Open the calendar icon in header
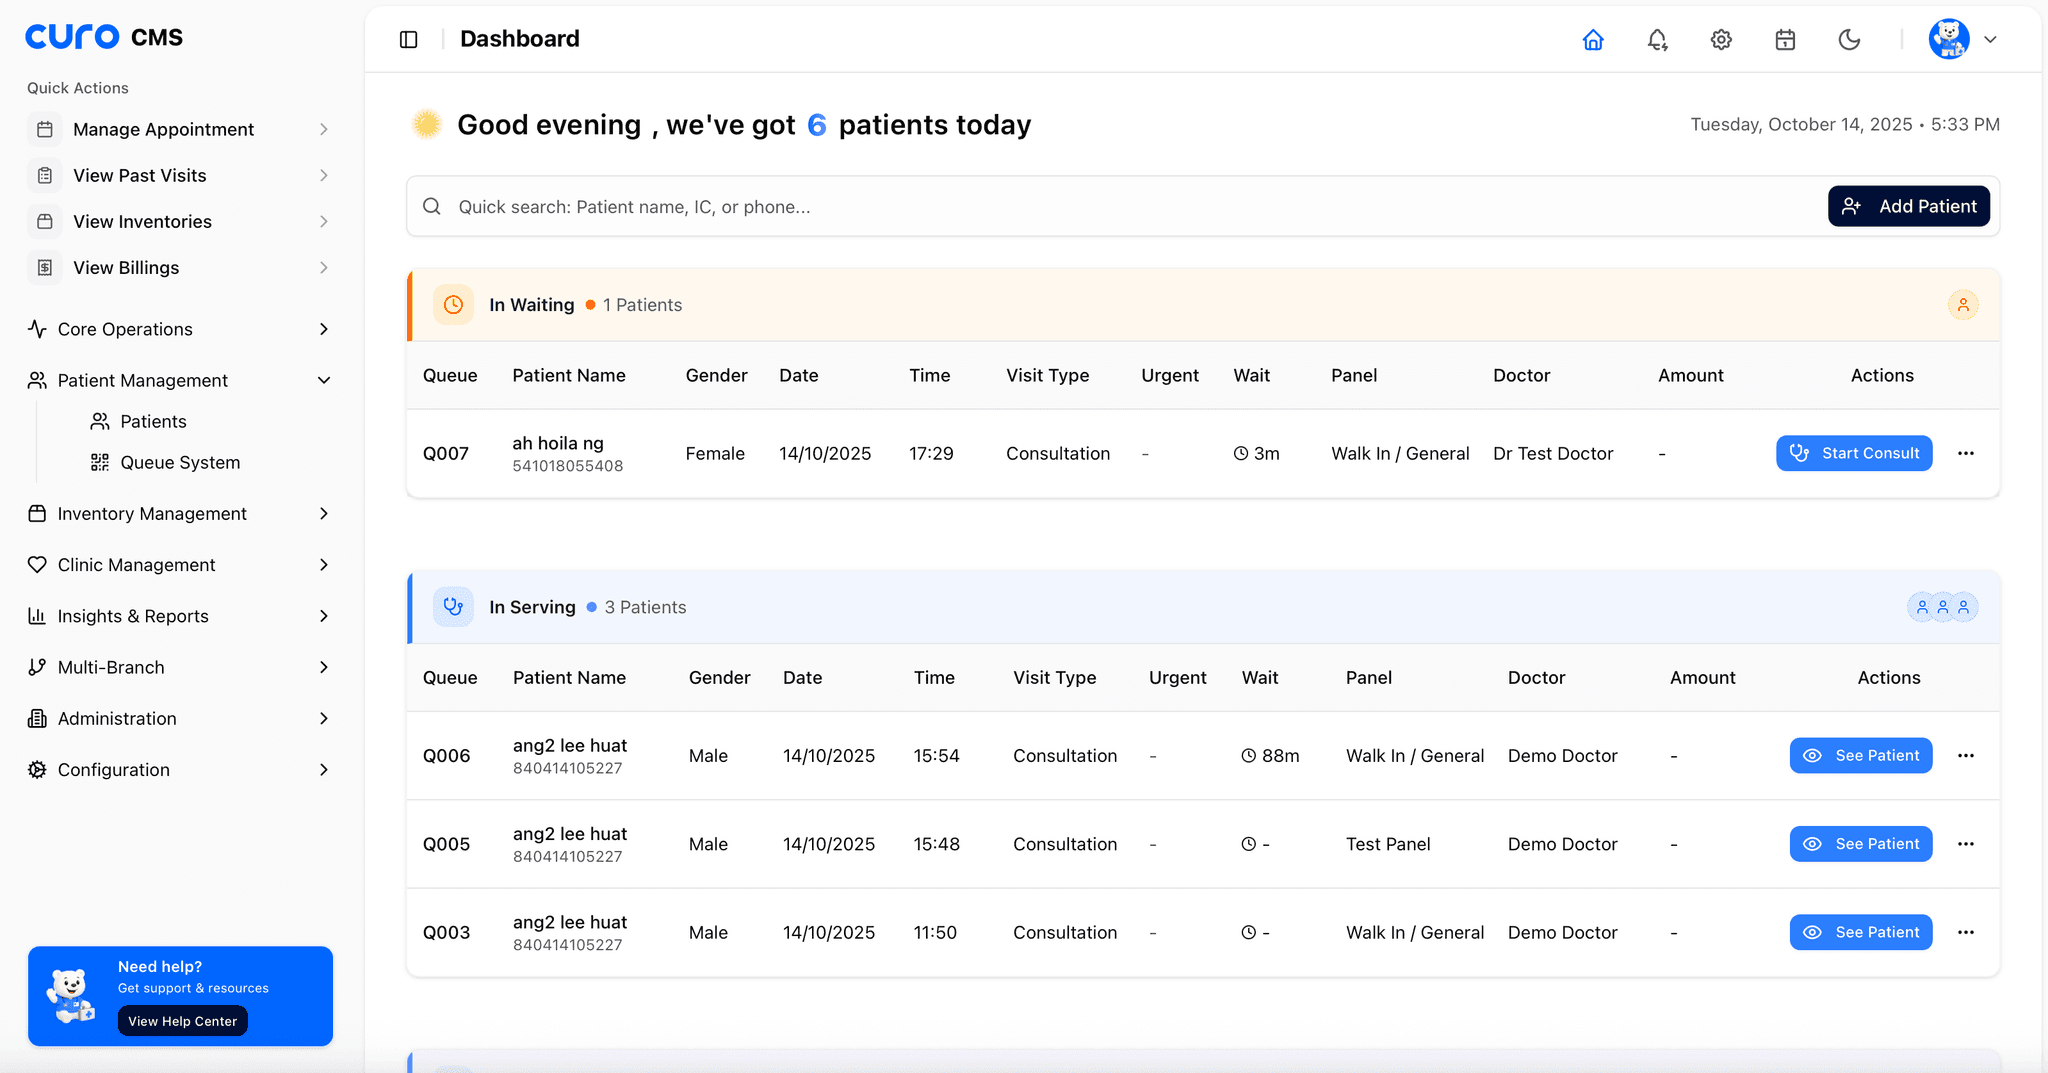The image size is (2048, 1073). click(1785, 39)
